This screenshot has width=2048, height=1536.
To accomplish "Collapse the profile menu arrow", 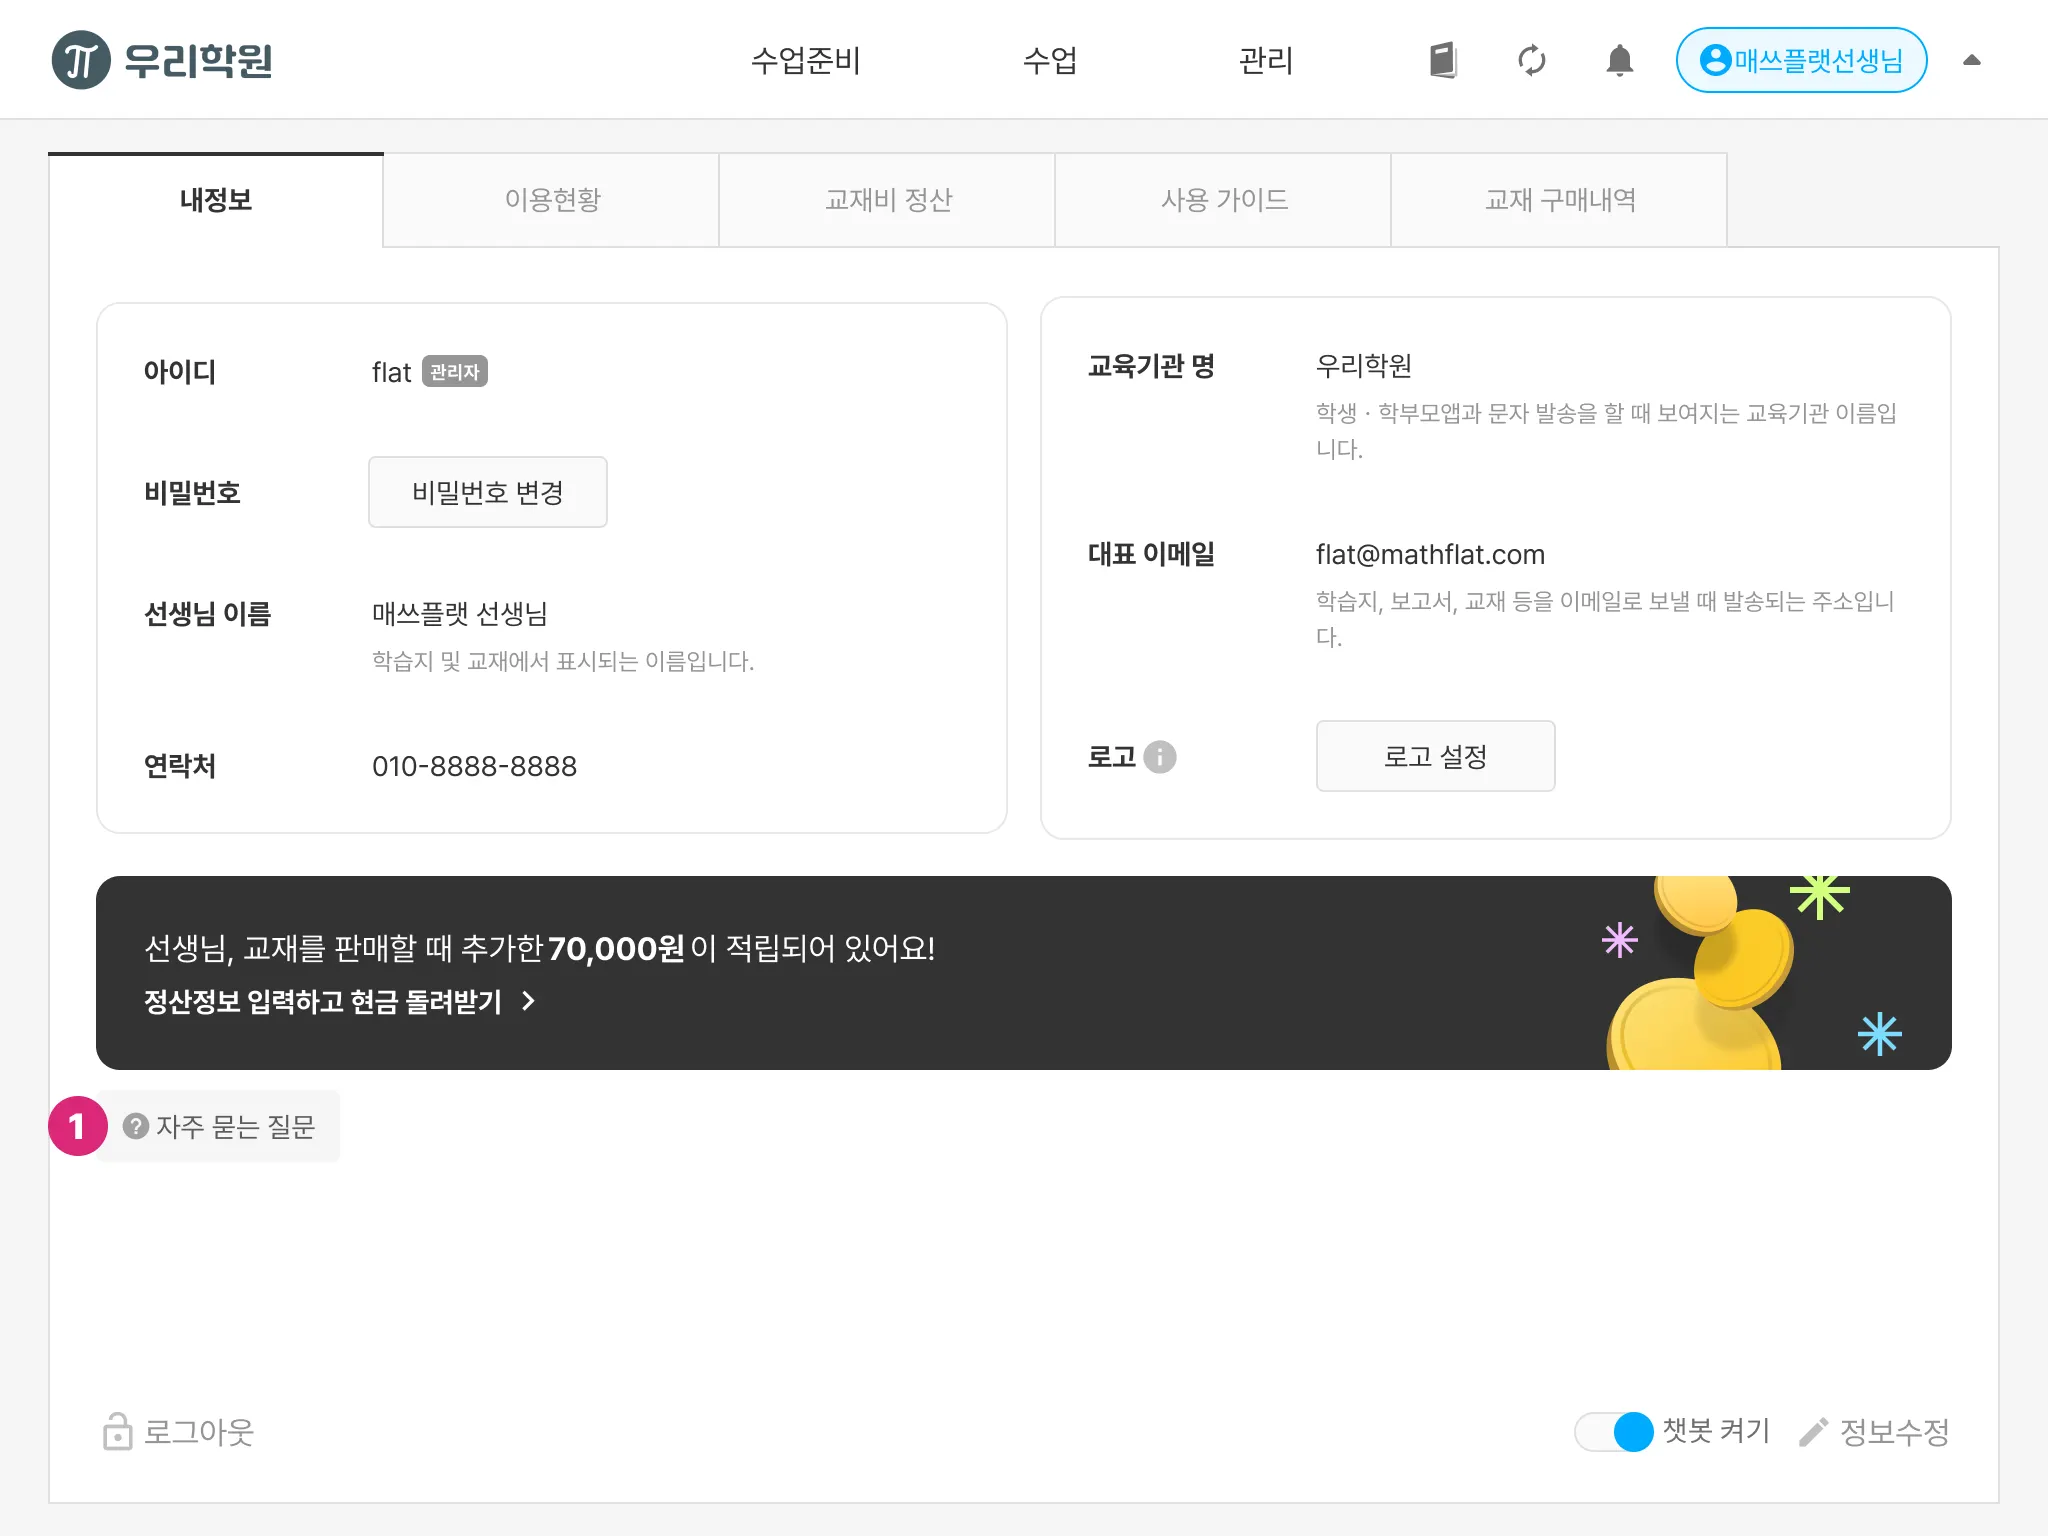I will [1971, 60].
